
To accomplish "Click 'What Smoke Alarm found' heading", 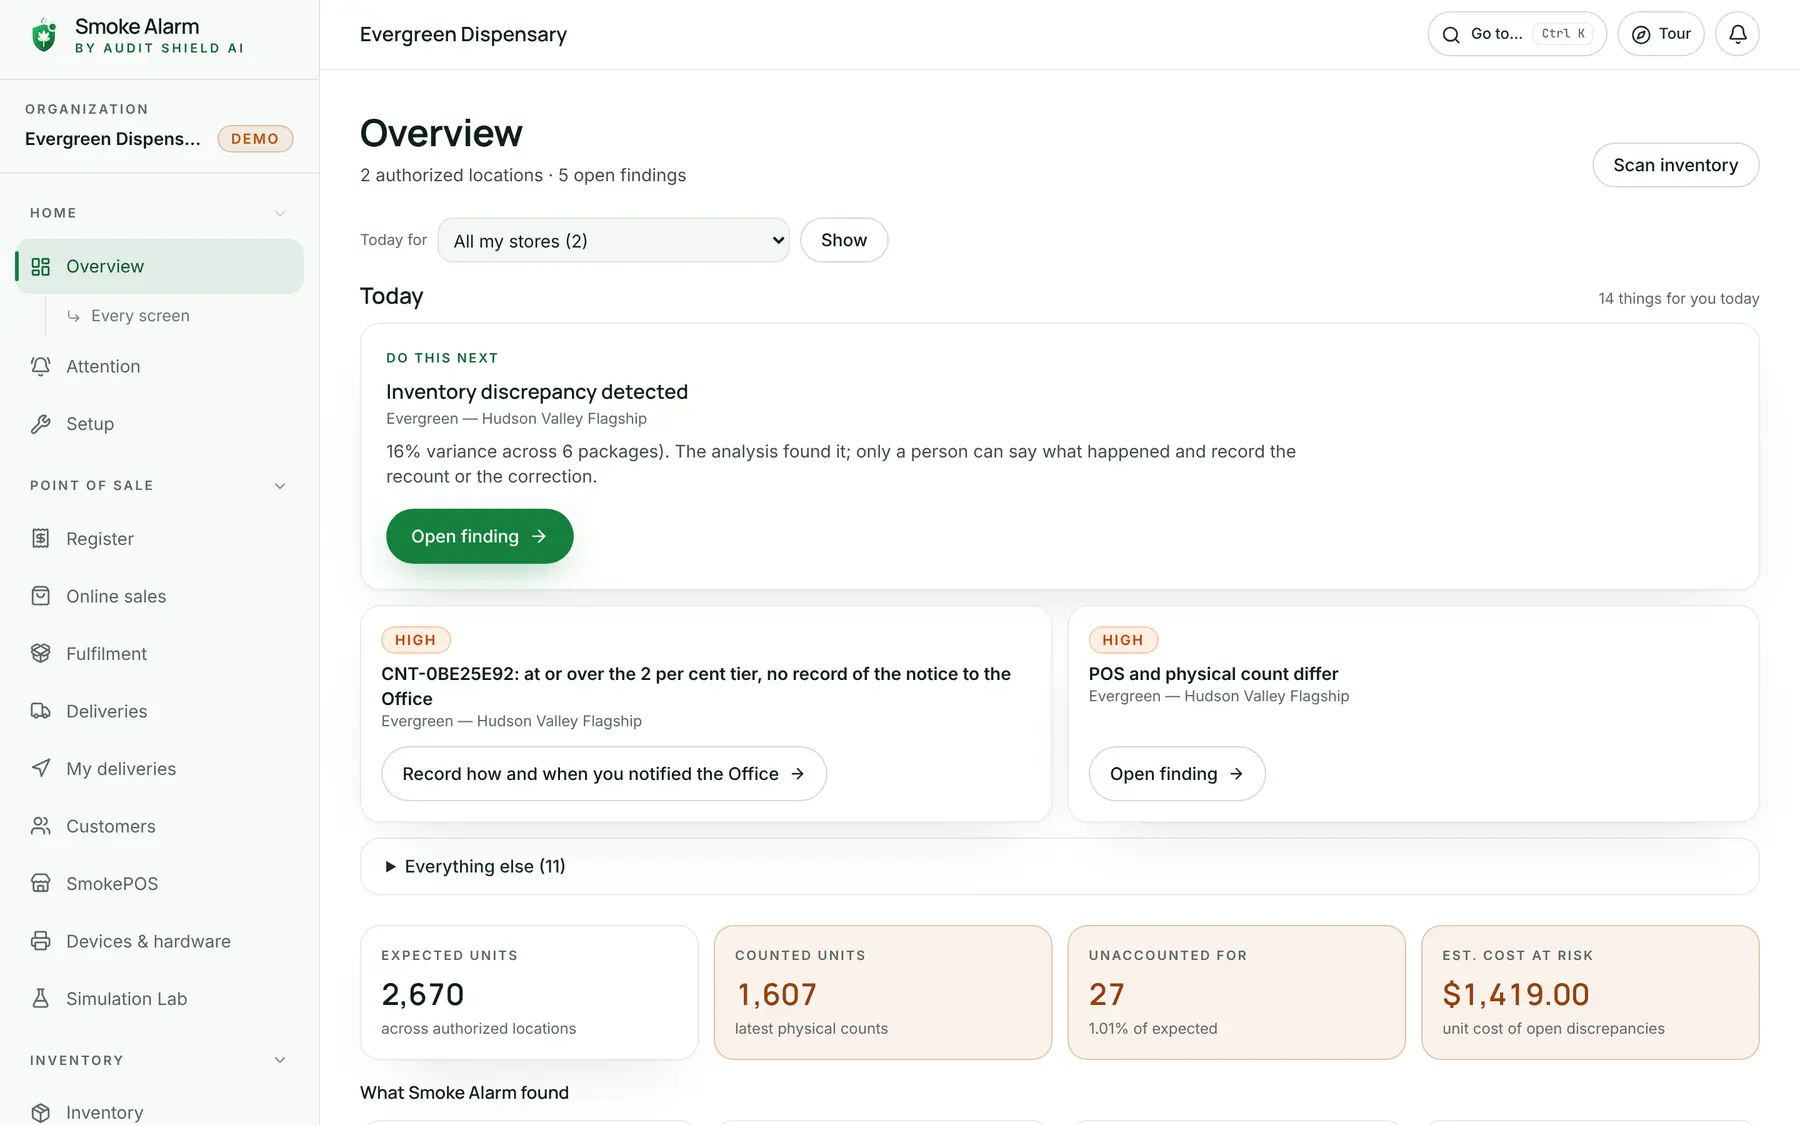I will tap(464, 1093).
